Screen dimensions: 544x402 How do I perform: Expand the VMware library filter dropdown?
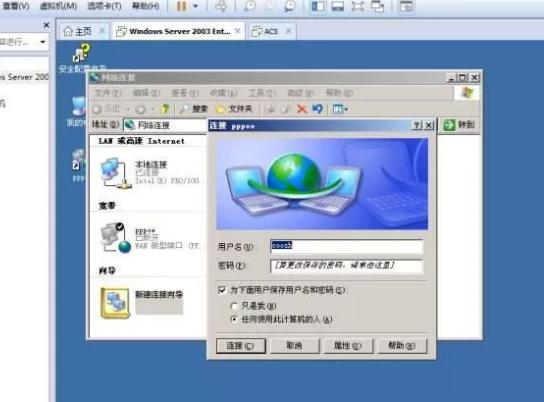click(x=43, y=42)
